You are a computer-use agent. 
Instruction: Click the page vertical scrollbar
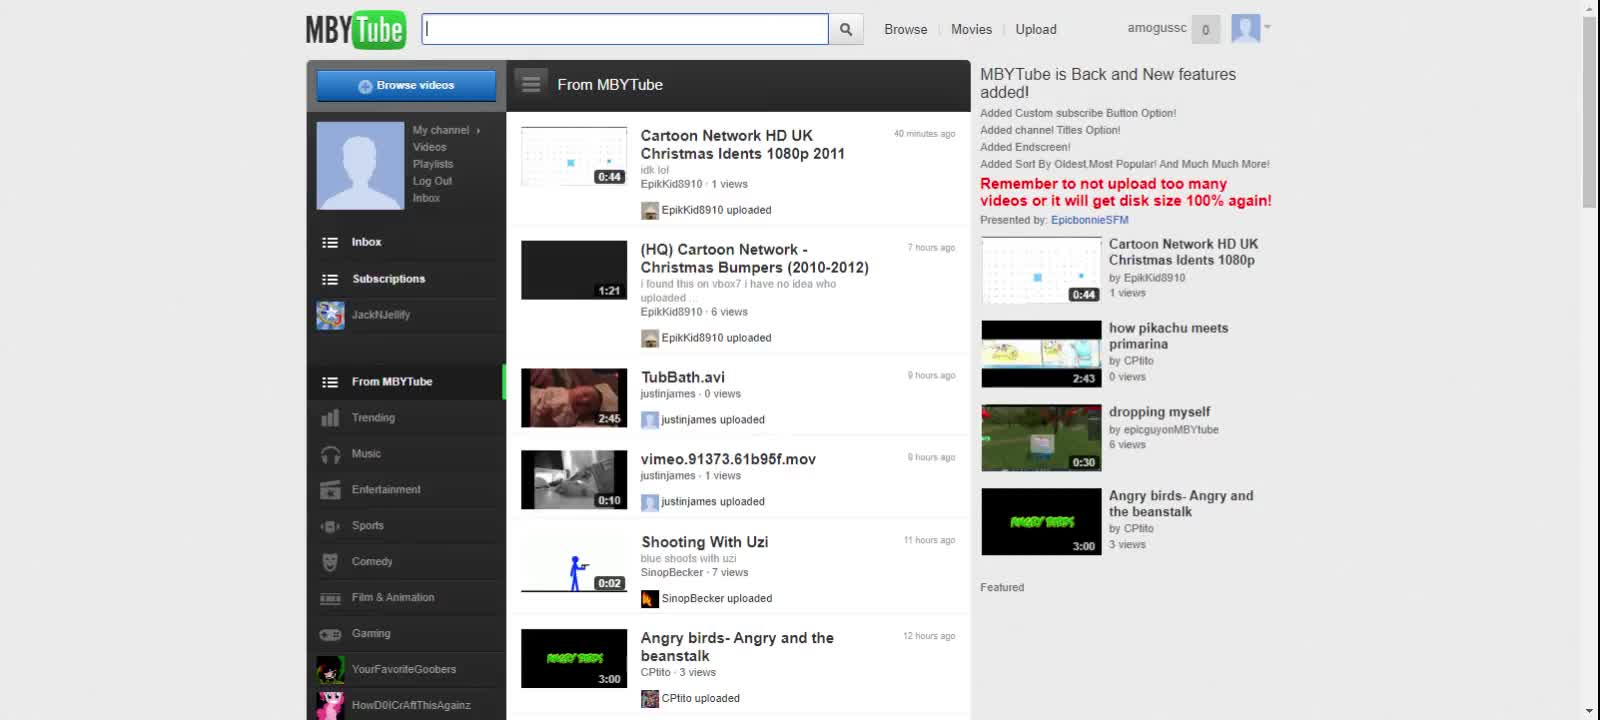click(x=1590, y=110)
